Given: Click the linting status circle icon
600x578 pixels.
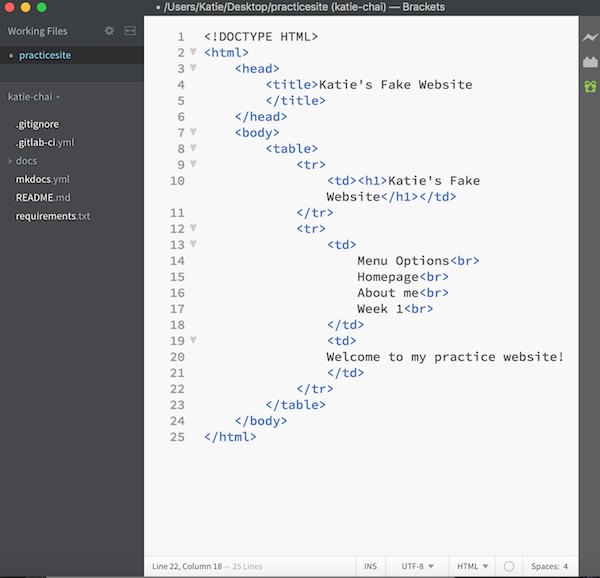Looking at the screenshot, I should (x=509, y=566).
